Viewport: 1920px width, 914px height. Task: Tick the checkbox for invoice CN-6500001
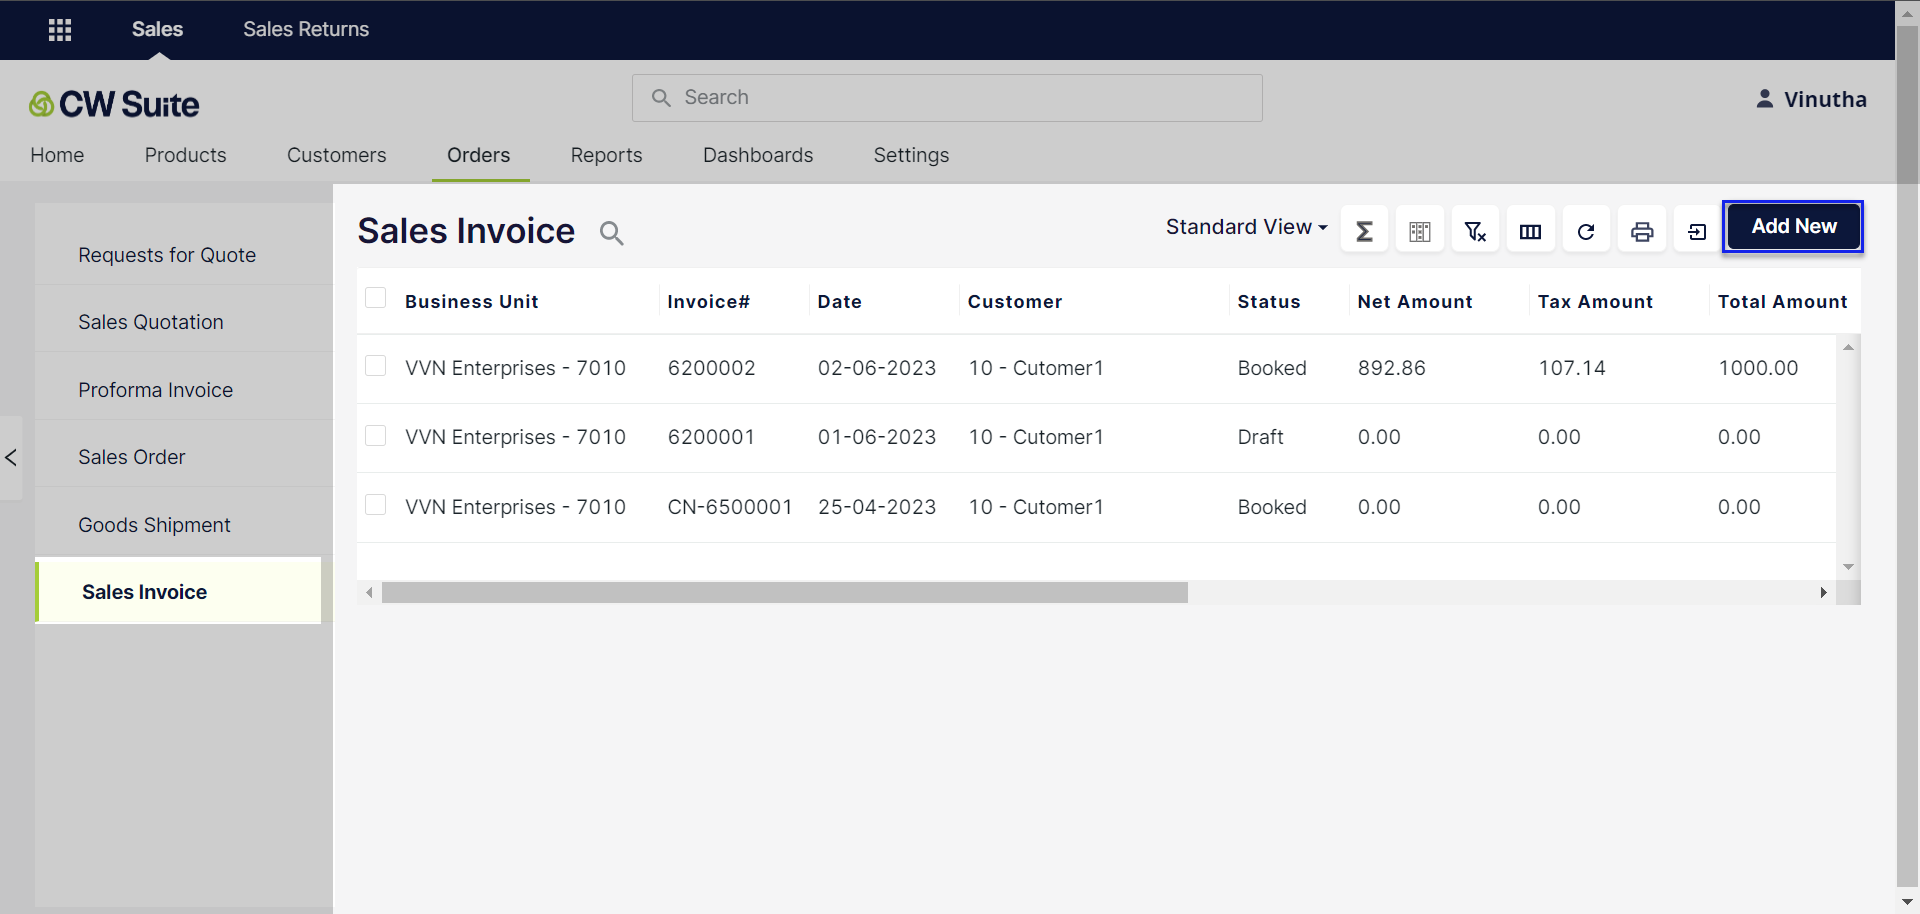[376, 505]
